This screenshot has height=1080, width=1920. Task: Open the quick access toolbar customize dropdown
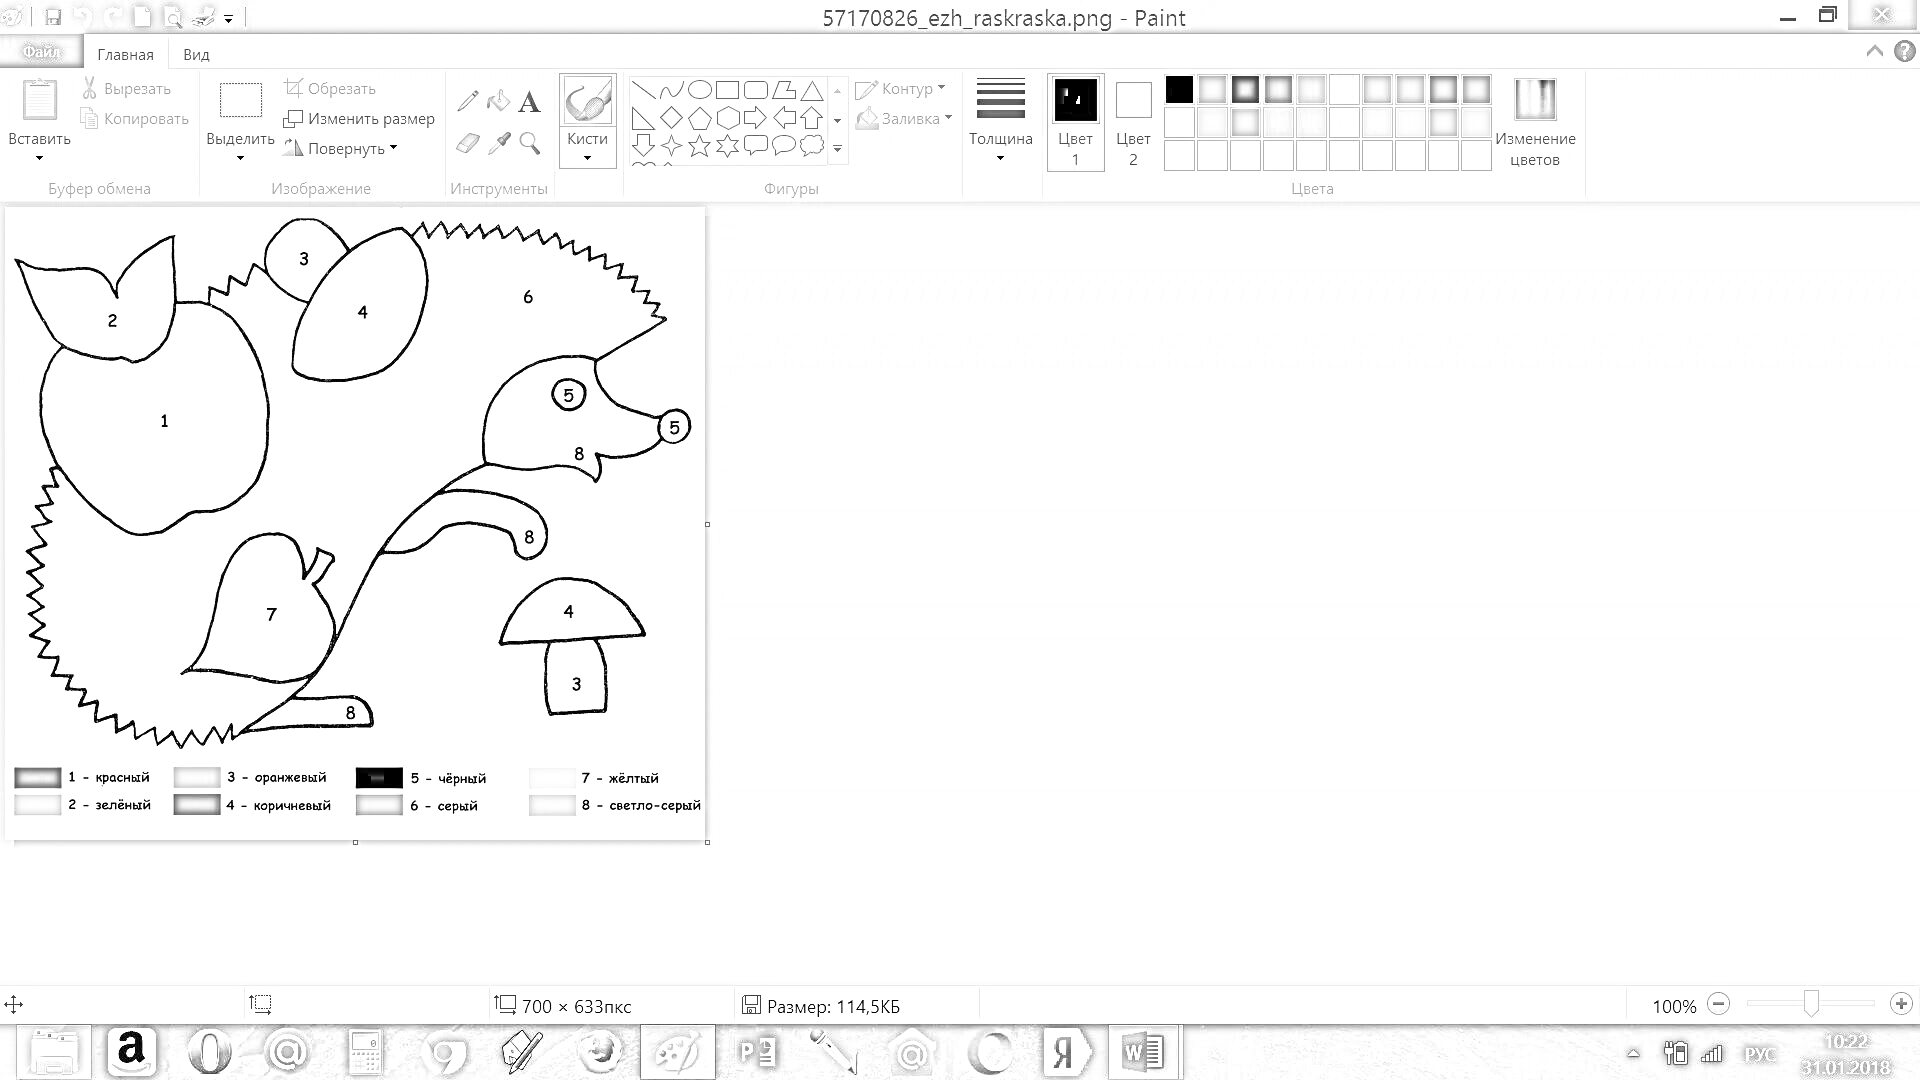(229, 19)
